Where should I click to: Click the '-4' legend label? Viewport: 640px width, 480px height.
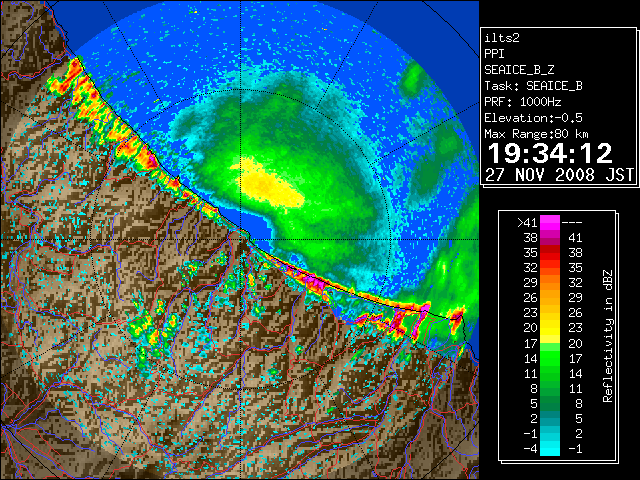(530, 449)
